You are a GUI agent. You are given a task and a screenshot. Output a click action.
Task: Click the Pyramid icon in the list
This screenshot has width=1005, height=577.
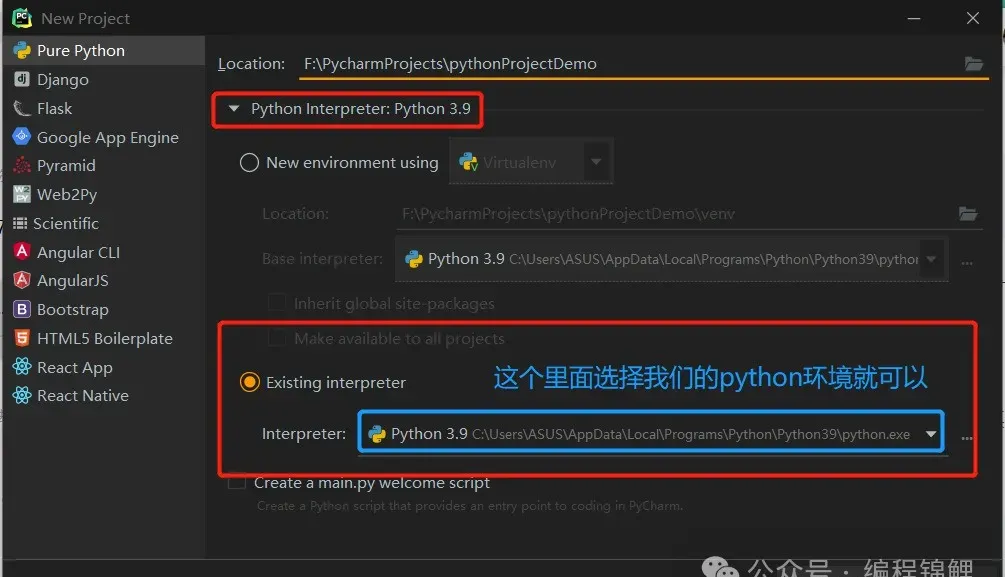click(22, 165)
